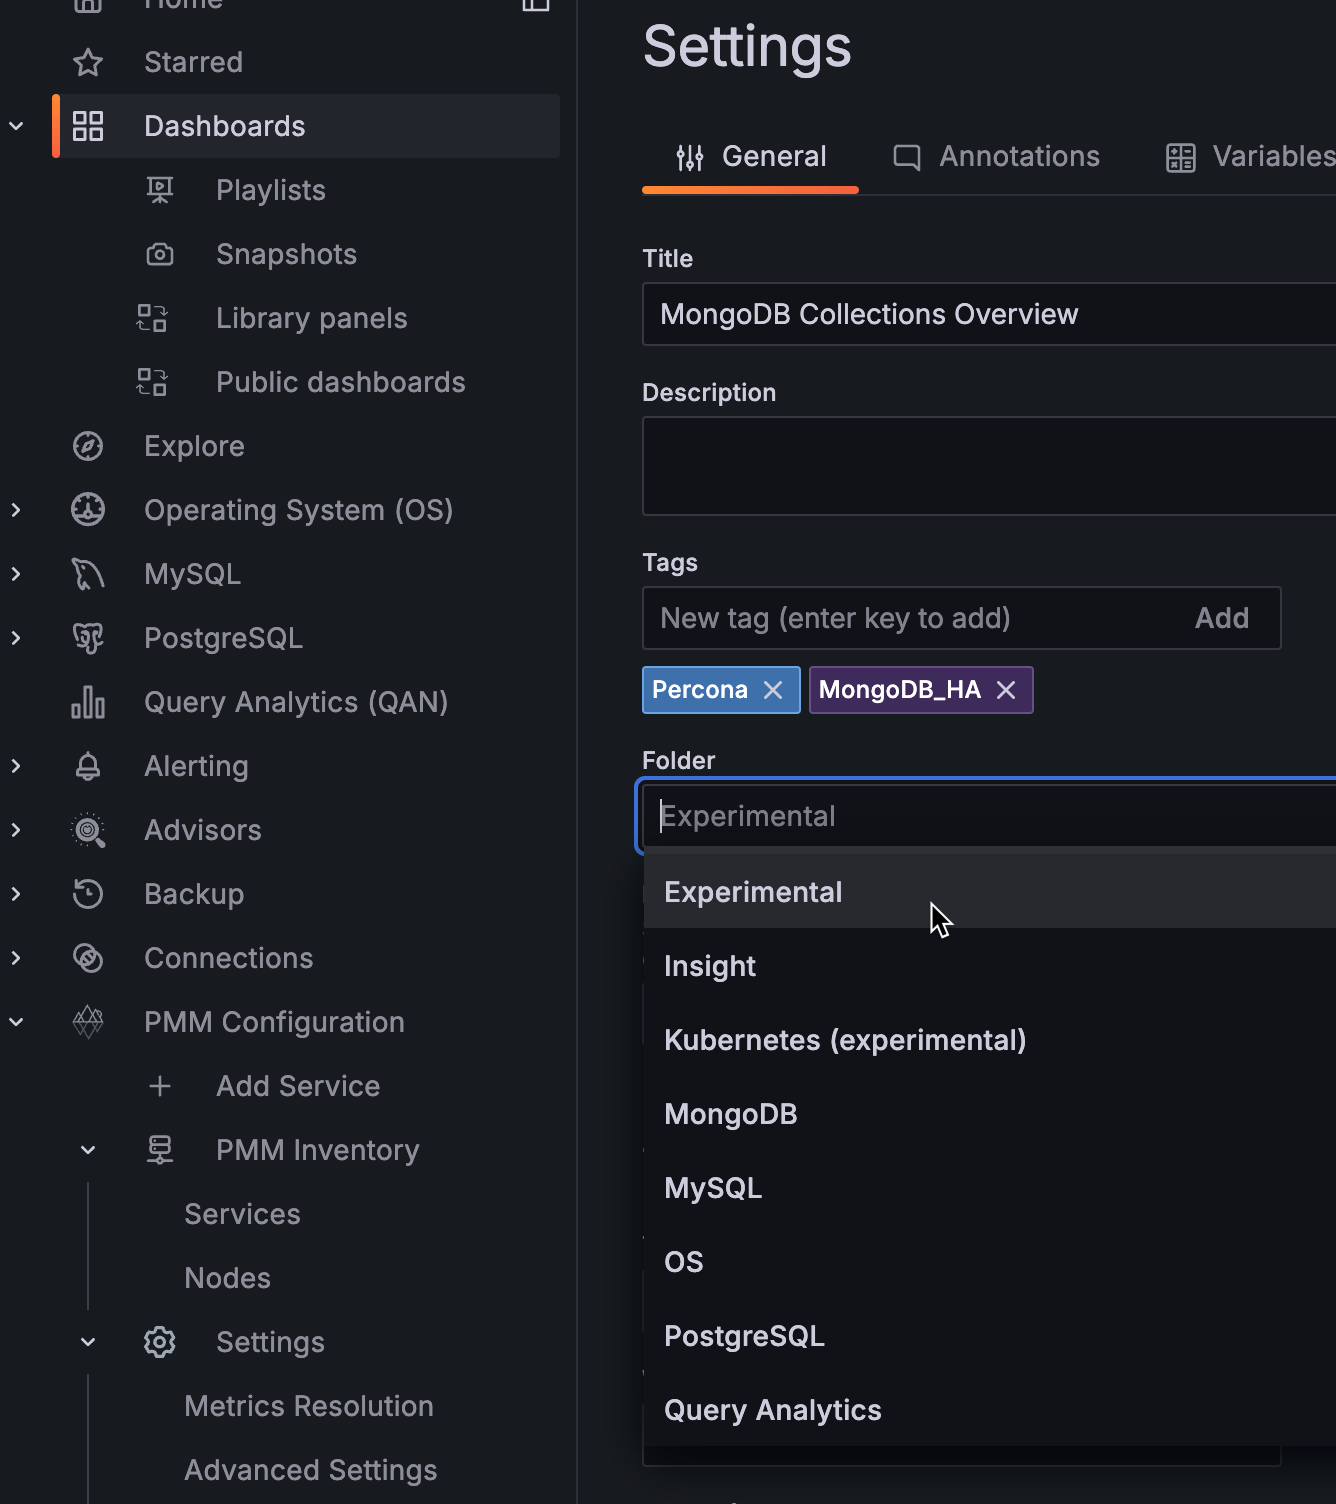Collapse the PMM Inventory subtree chevron
The height and width of the screenshot is (1504, 1336).
(x=88, y=1150)
